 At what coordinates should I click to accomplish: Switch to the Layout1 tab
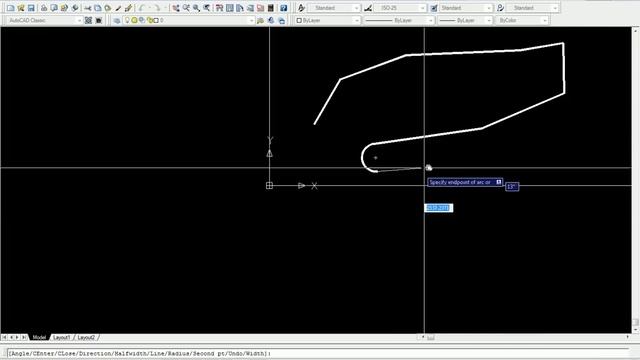62,338
